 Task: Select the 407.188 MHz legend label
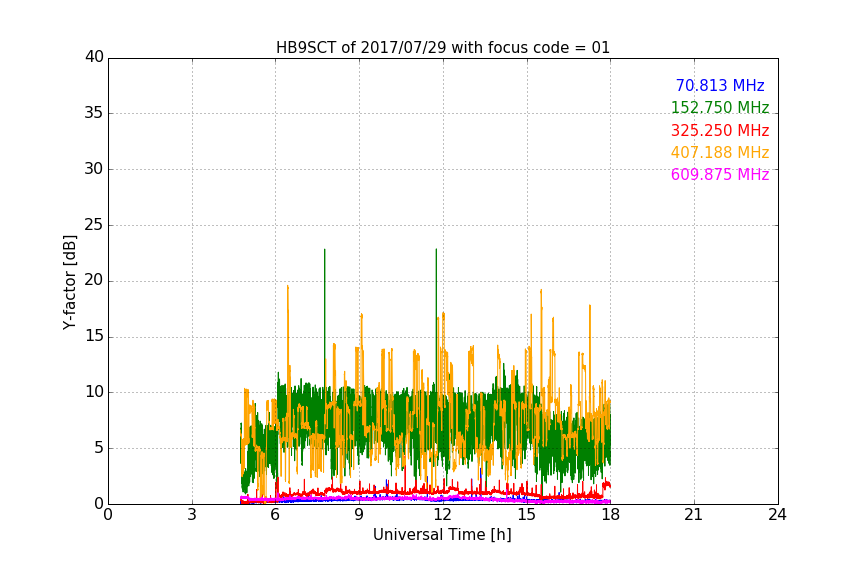click(x=720, y=152)
